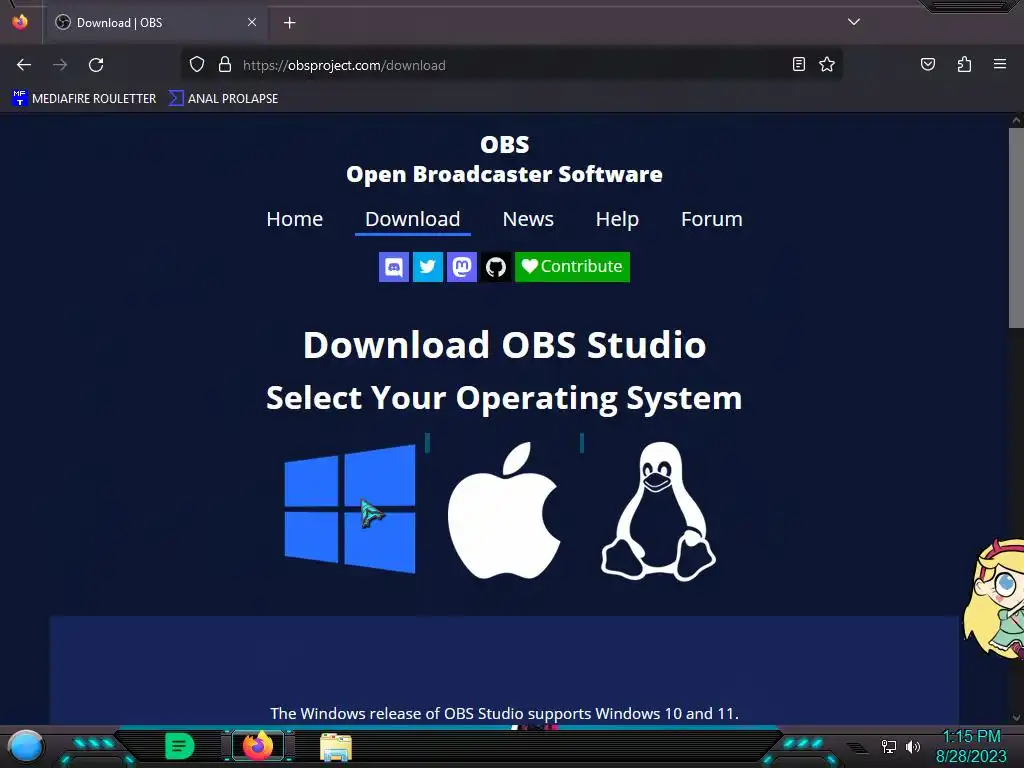Click the browser back arrow
Image resolution: width=1024 pixels, height=768 pixels.
point(24,65)
